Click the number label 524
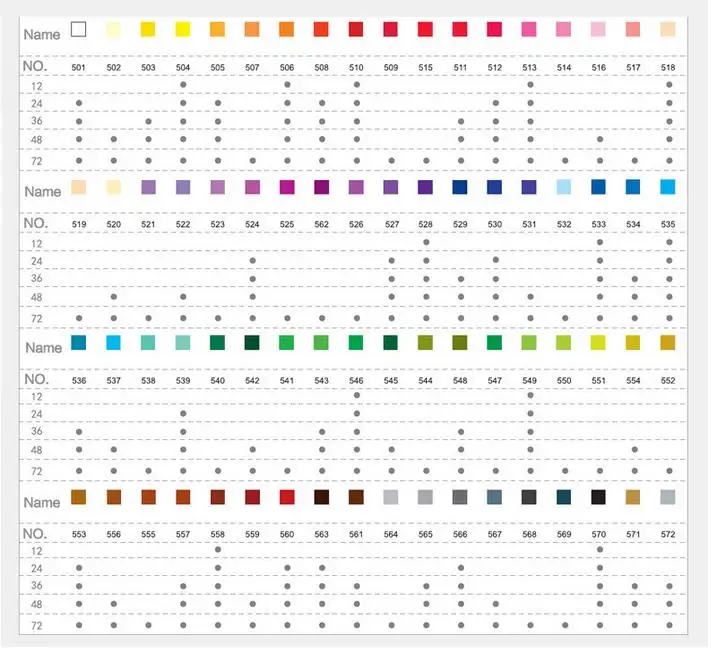The height and width of the screenshot is (648, 711). point(252,224)
